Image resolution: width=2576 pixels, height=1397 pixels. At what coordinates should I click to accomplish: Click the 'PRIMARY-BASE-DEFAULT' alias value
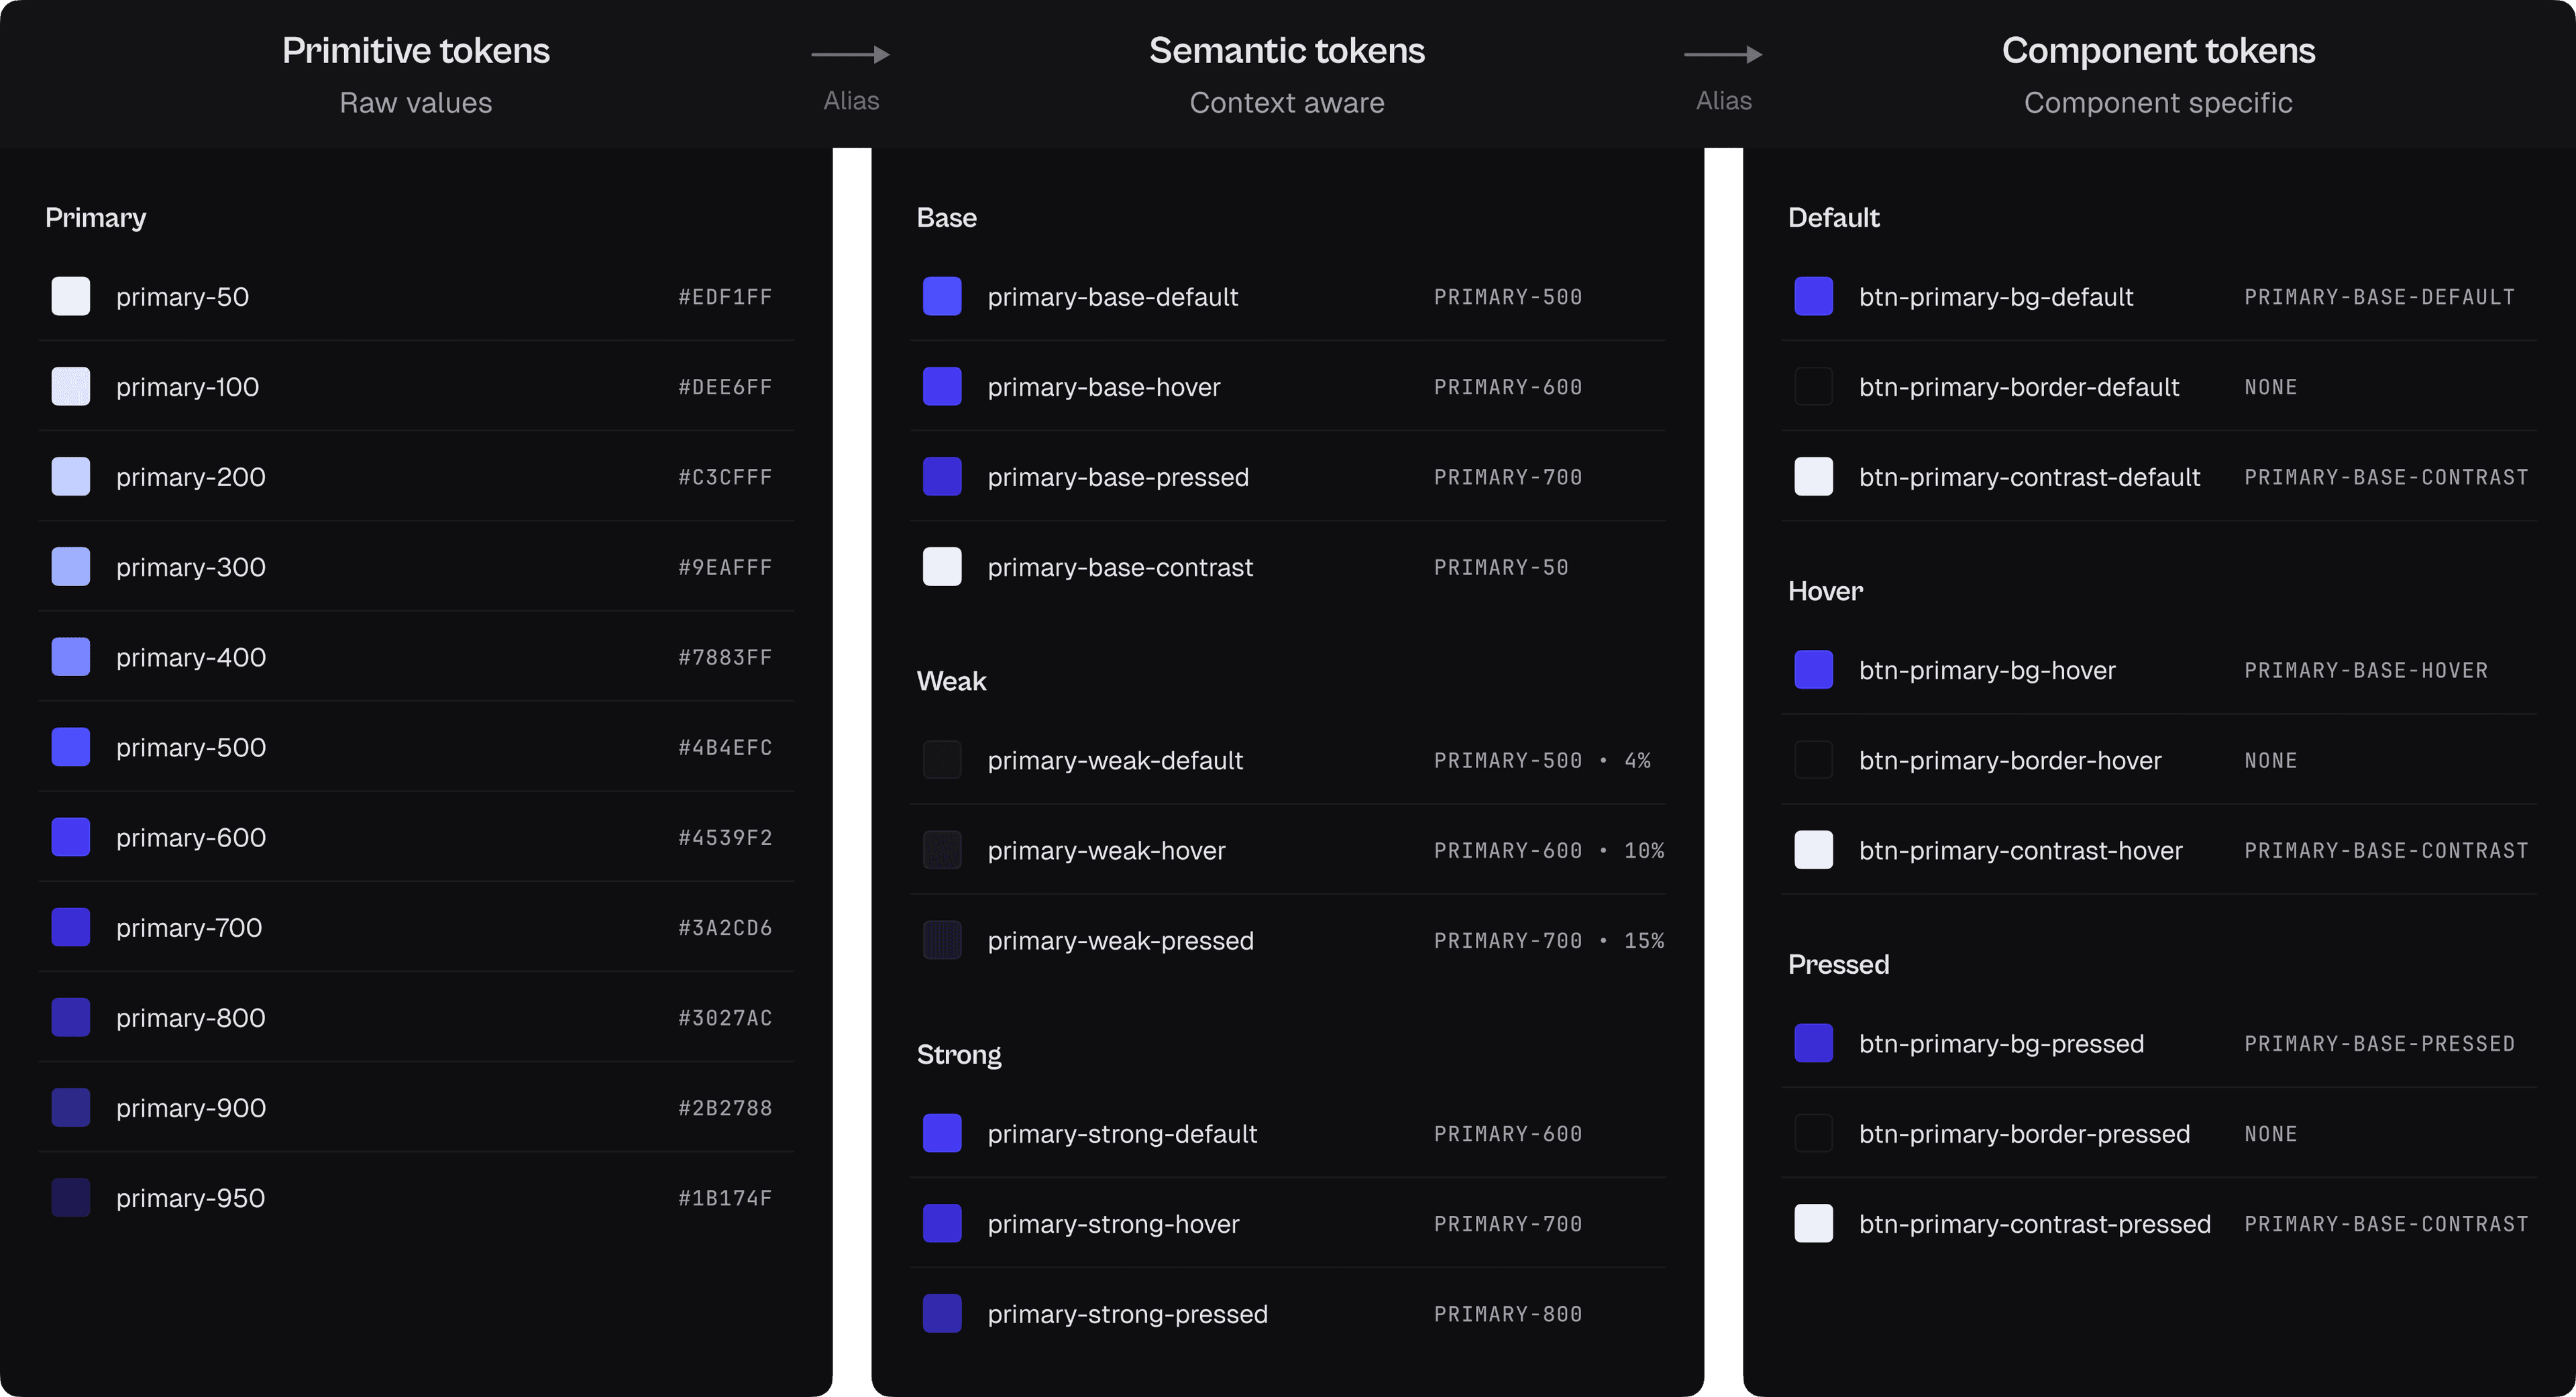pos(2379,297)
